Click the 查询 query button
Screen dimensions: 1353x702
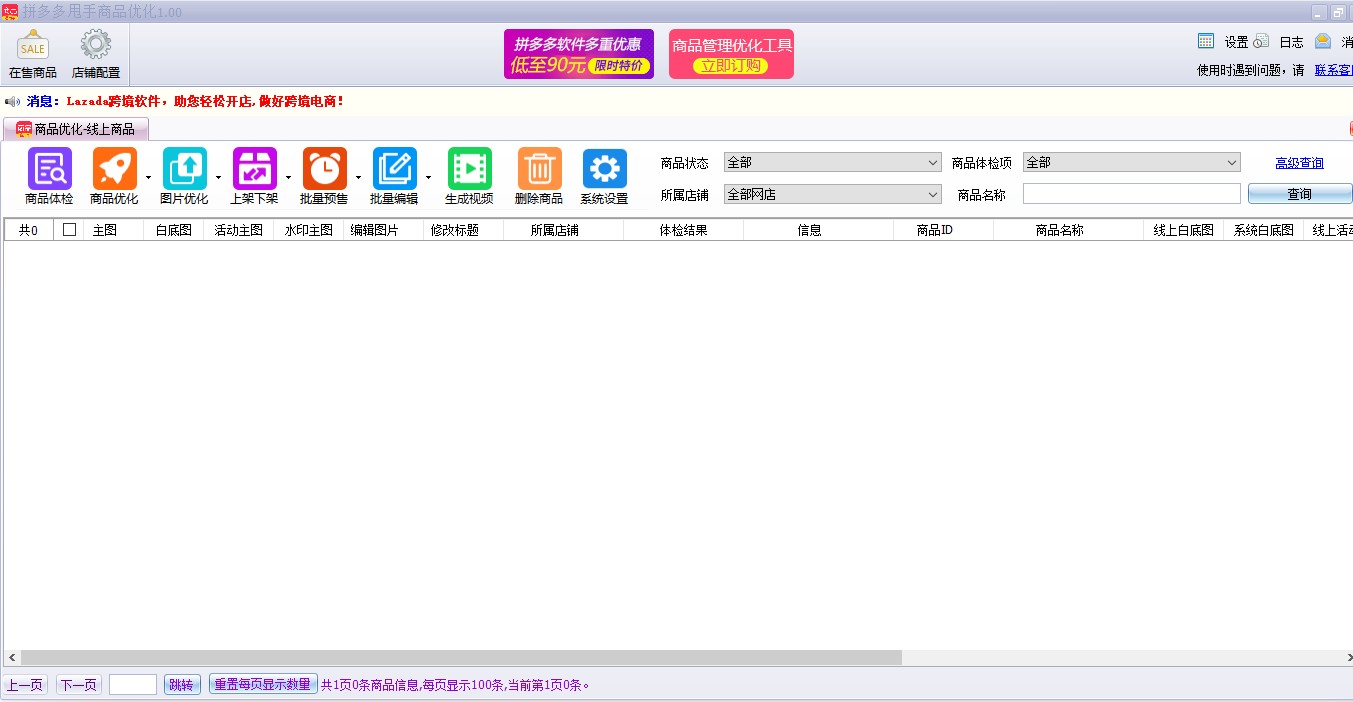(1299, 193)
